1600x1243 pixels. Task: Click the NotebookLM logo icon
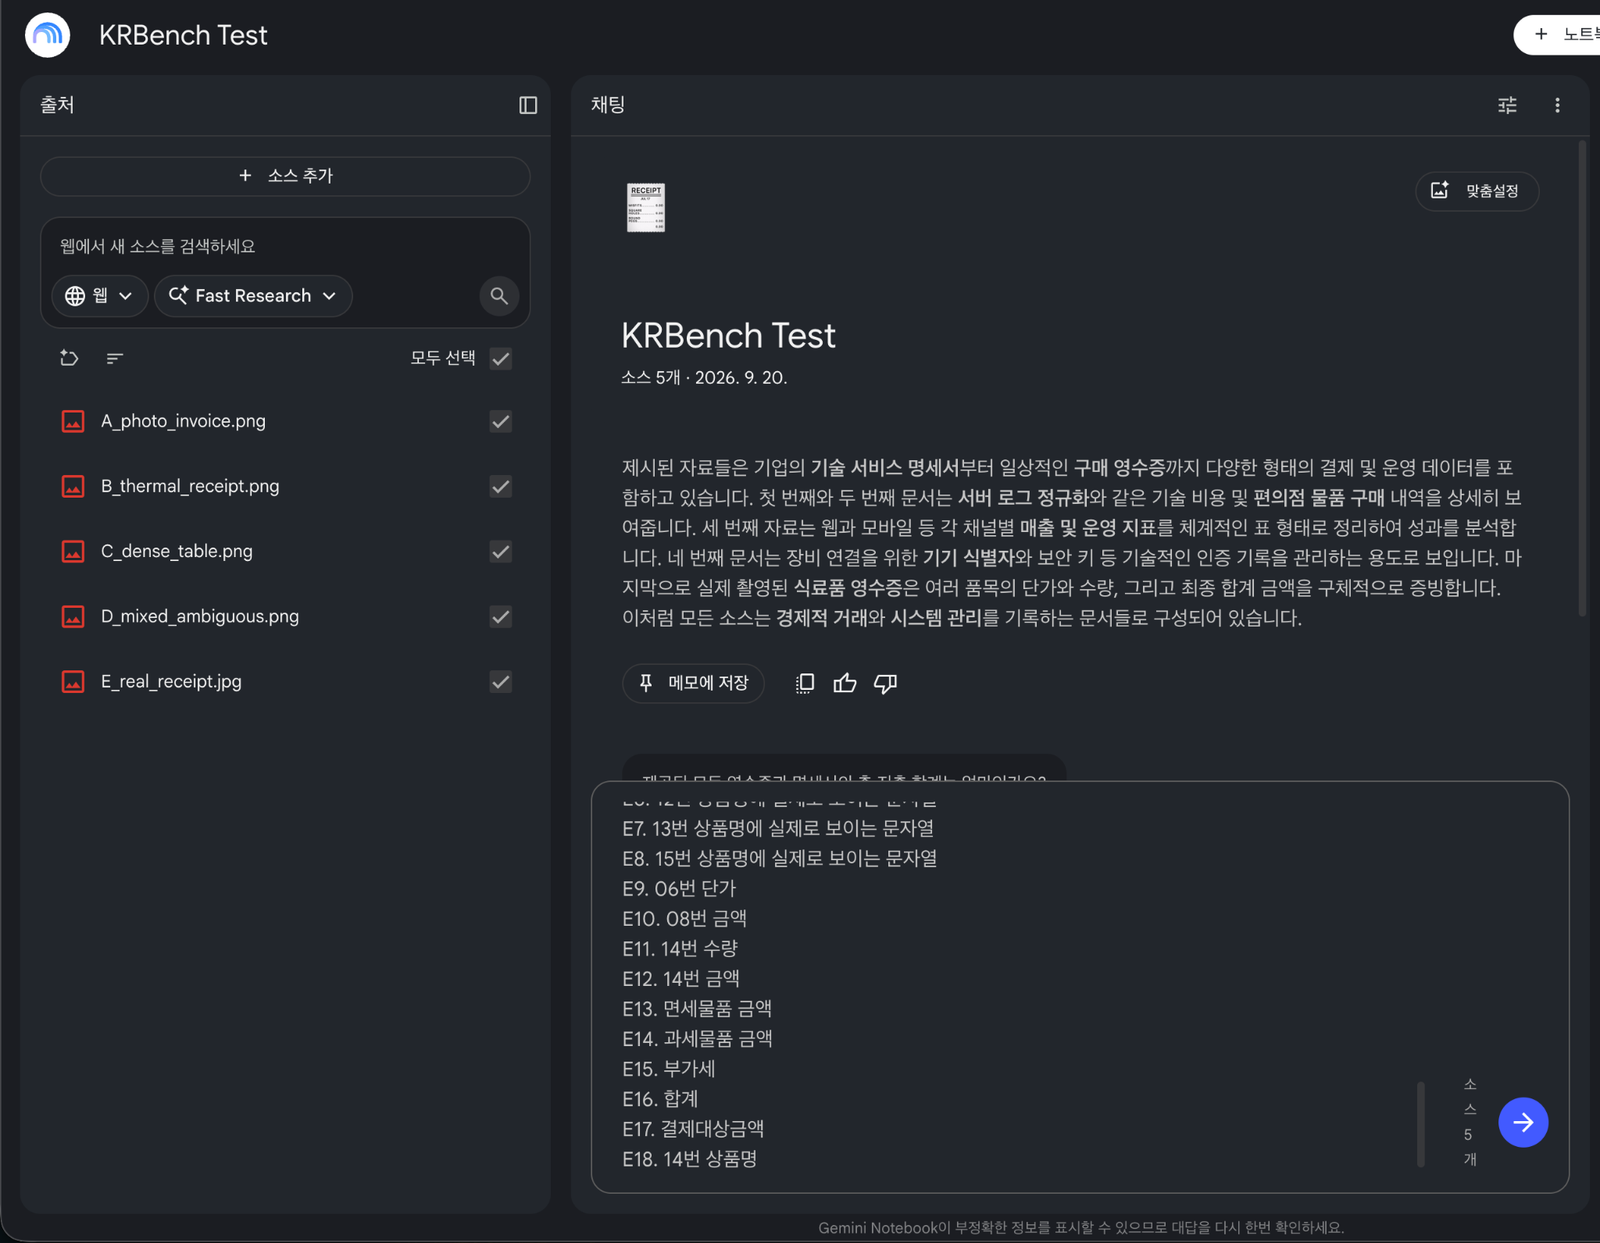click(x=47, y=35)
